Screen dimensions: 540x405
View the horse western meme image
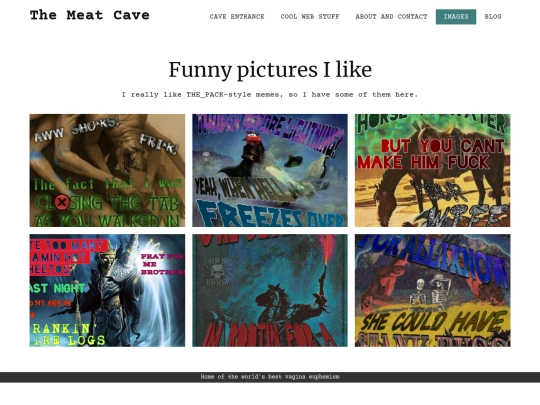click(x=433, y=170)
